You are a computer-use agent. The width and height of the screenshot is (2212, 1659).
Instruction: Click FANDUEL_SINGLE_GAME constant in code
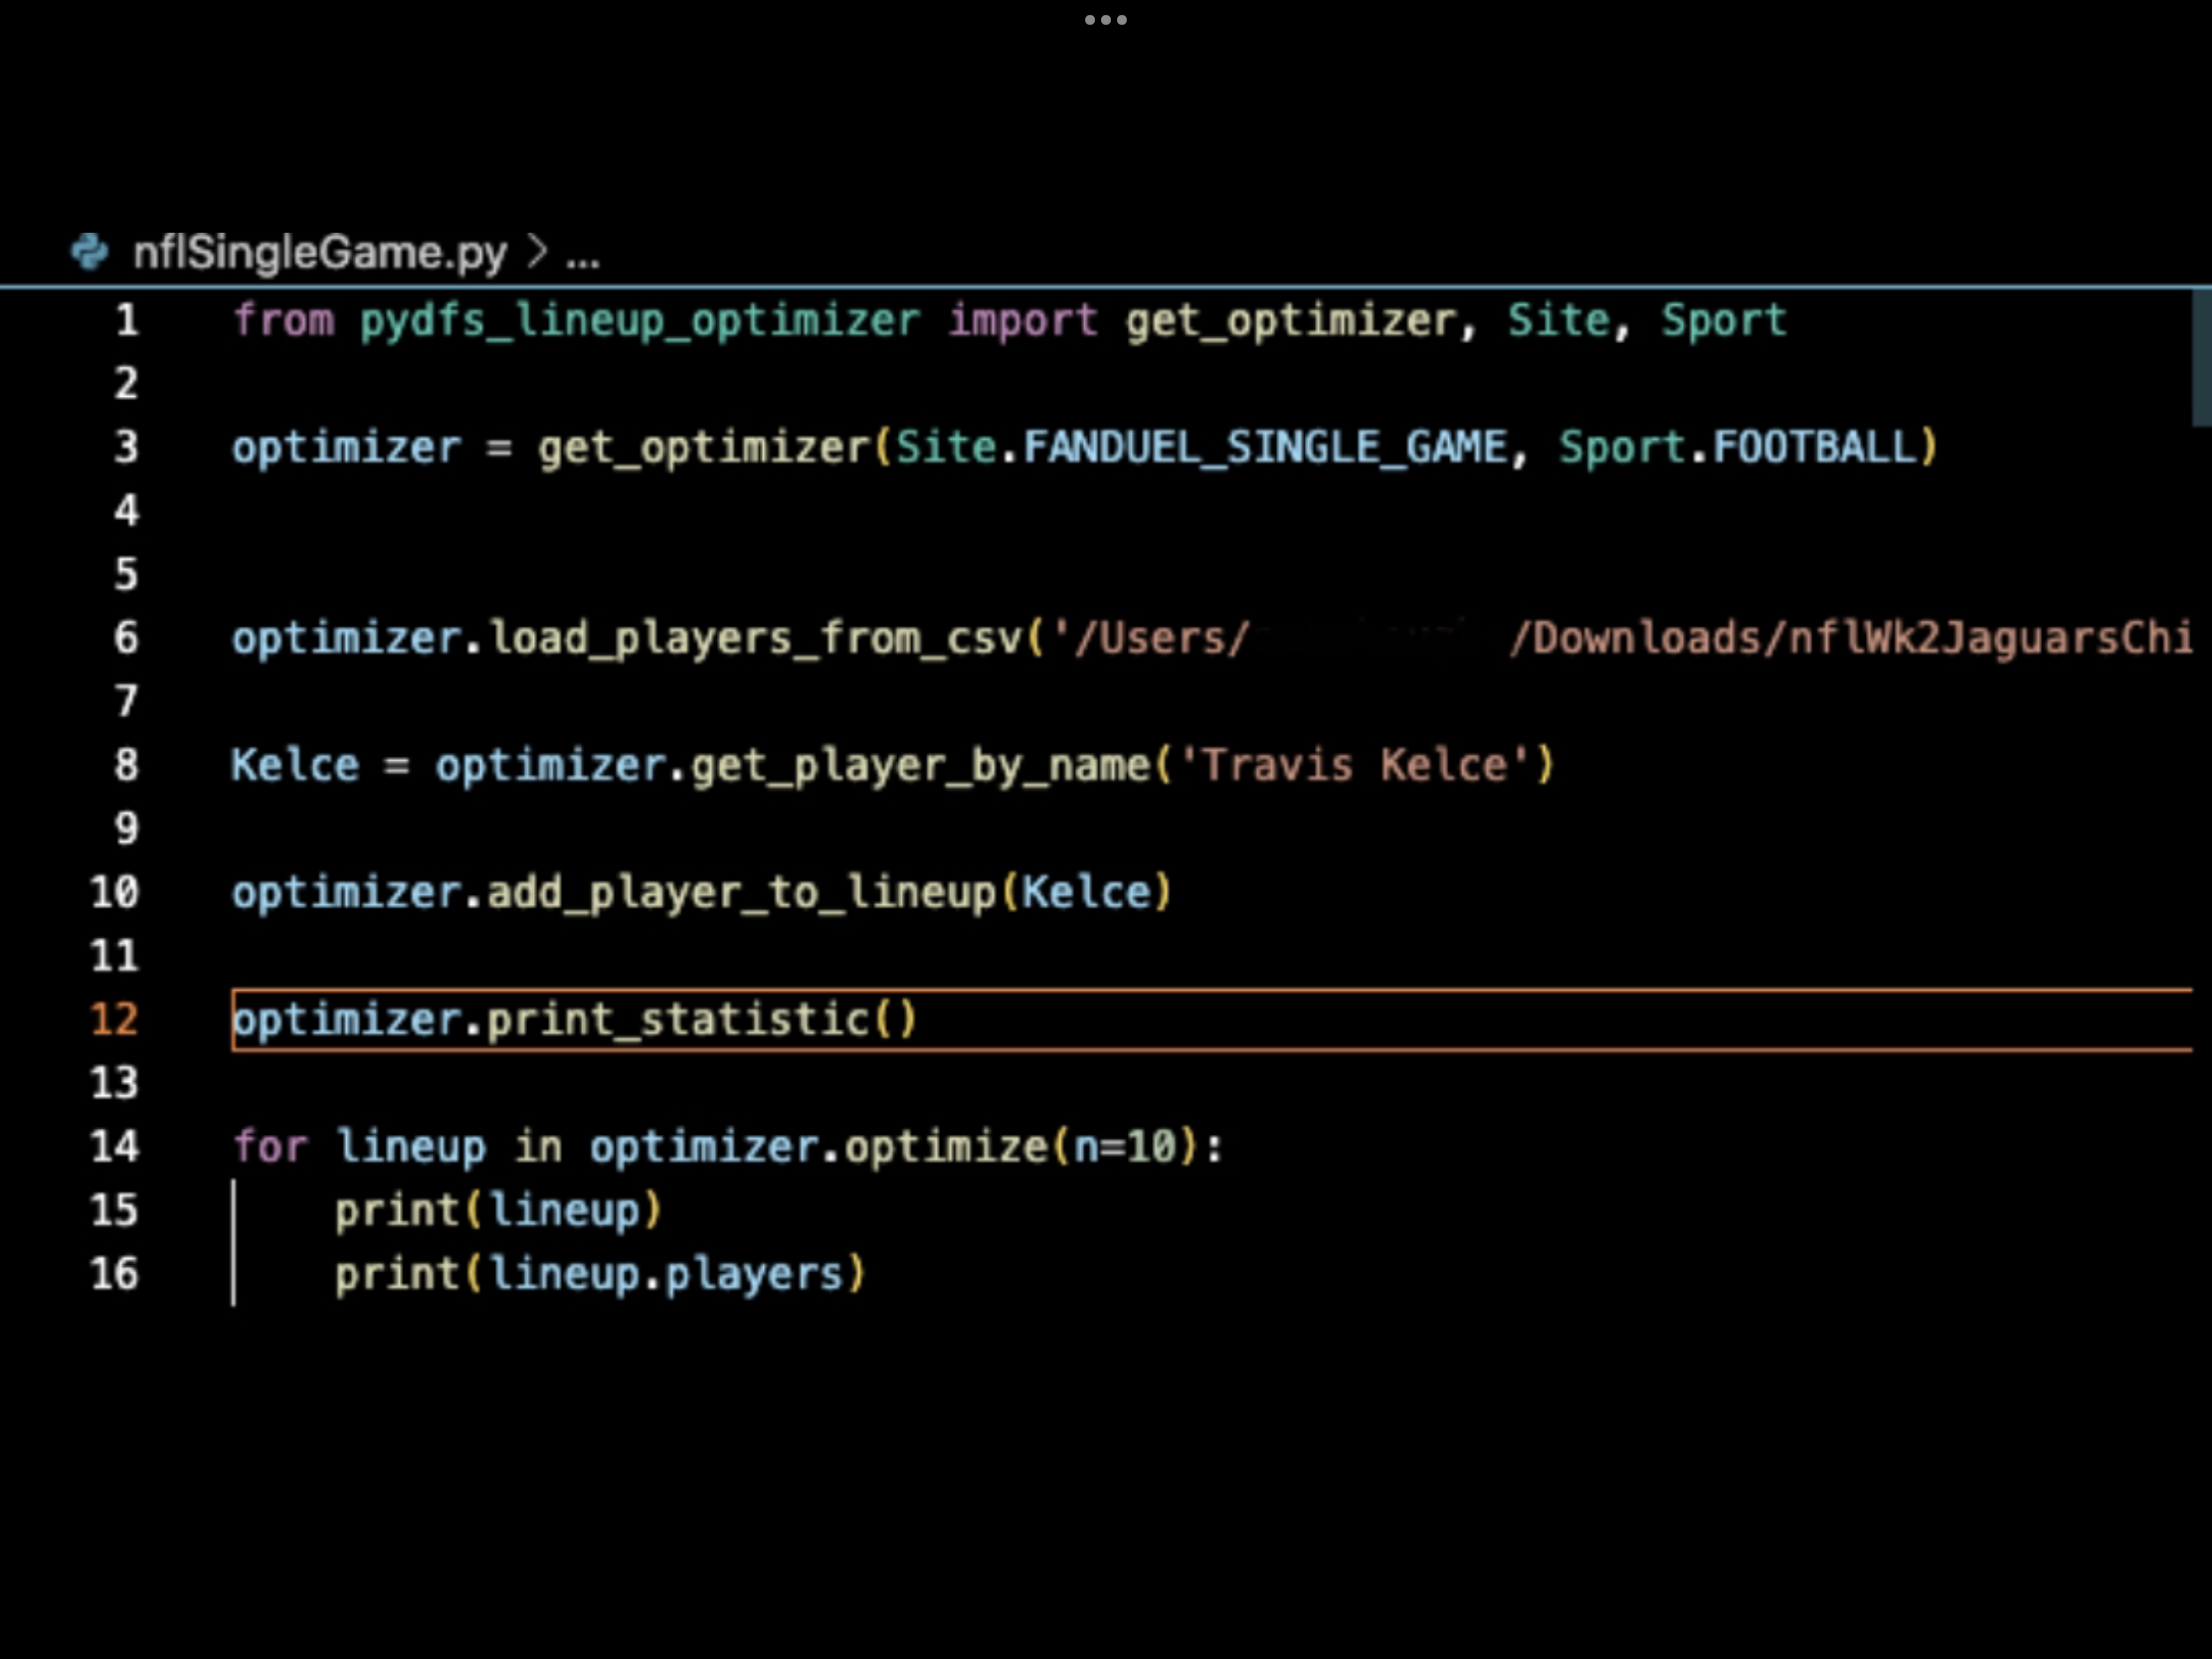tap(1265, 448)
